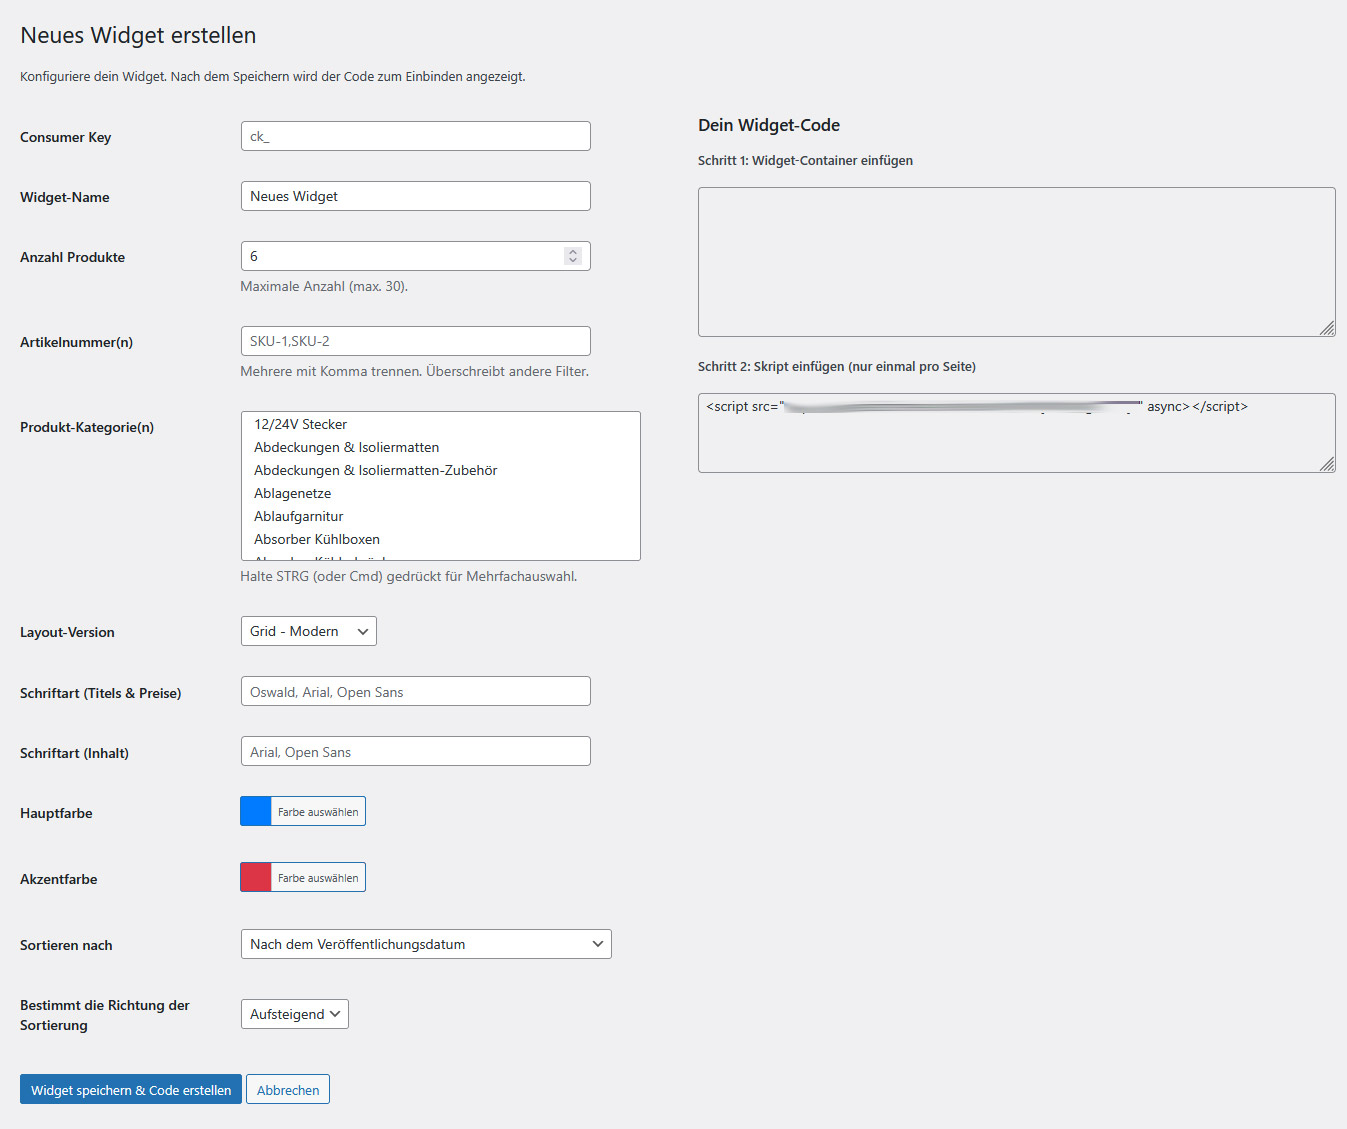Select the Ablagenetze category option
The image size is (1347, 1129).
tap(292, 493)
